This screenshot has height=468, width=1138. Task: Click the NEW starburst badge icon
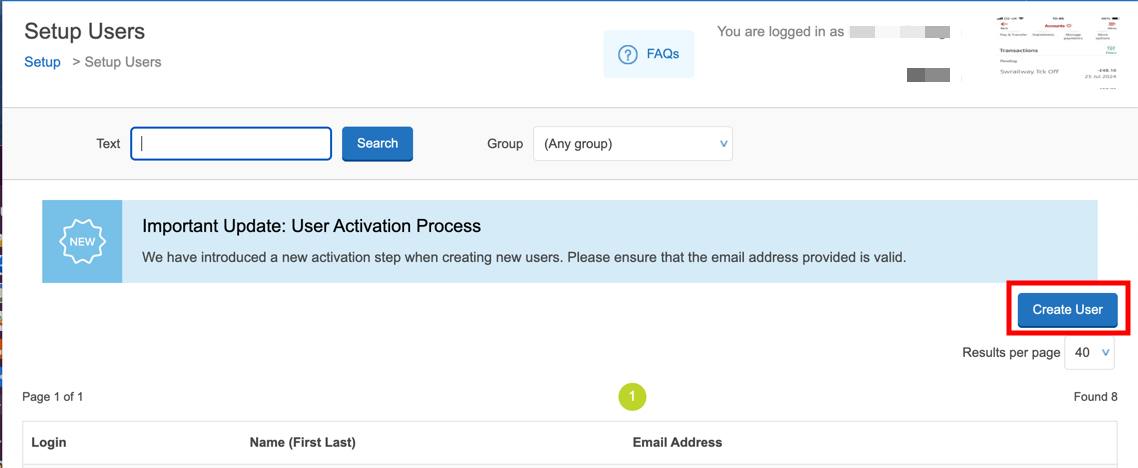(82, 242)
